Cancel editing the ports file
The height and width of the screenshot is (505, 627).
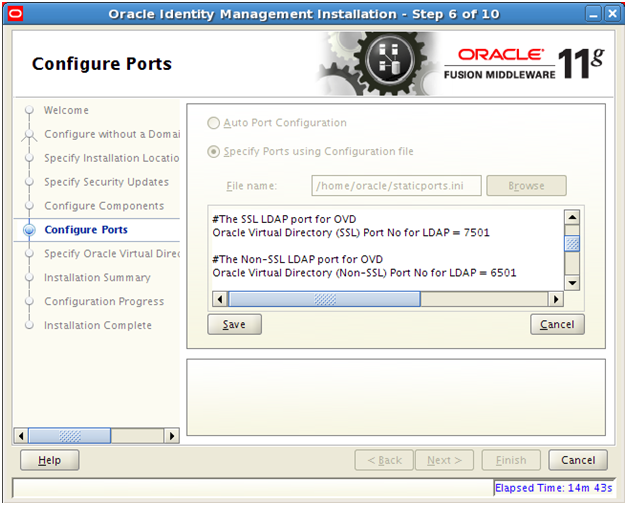(x=557, y=324)
